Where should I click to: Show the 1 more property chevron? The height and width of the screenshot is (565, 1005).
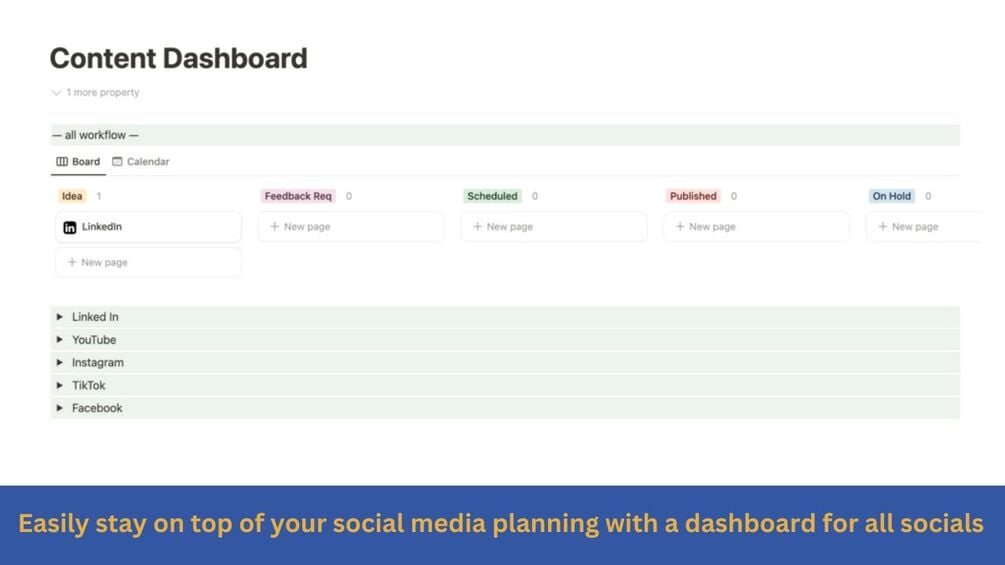coord(56,93)
